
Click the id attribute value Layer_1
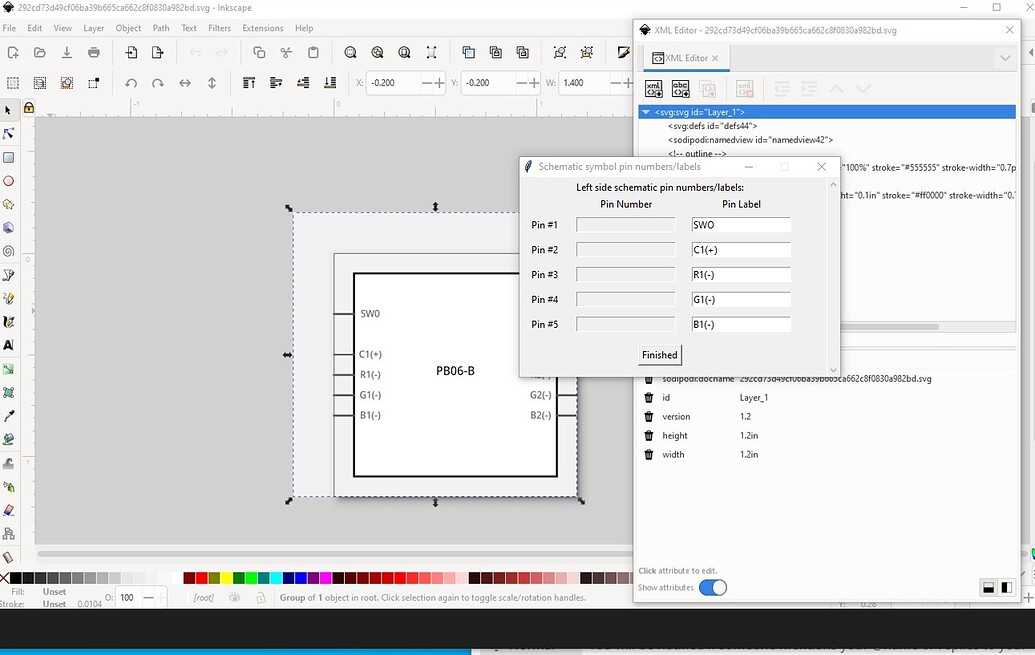(x=754, y=397)
